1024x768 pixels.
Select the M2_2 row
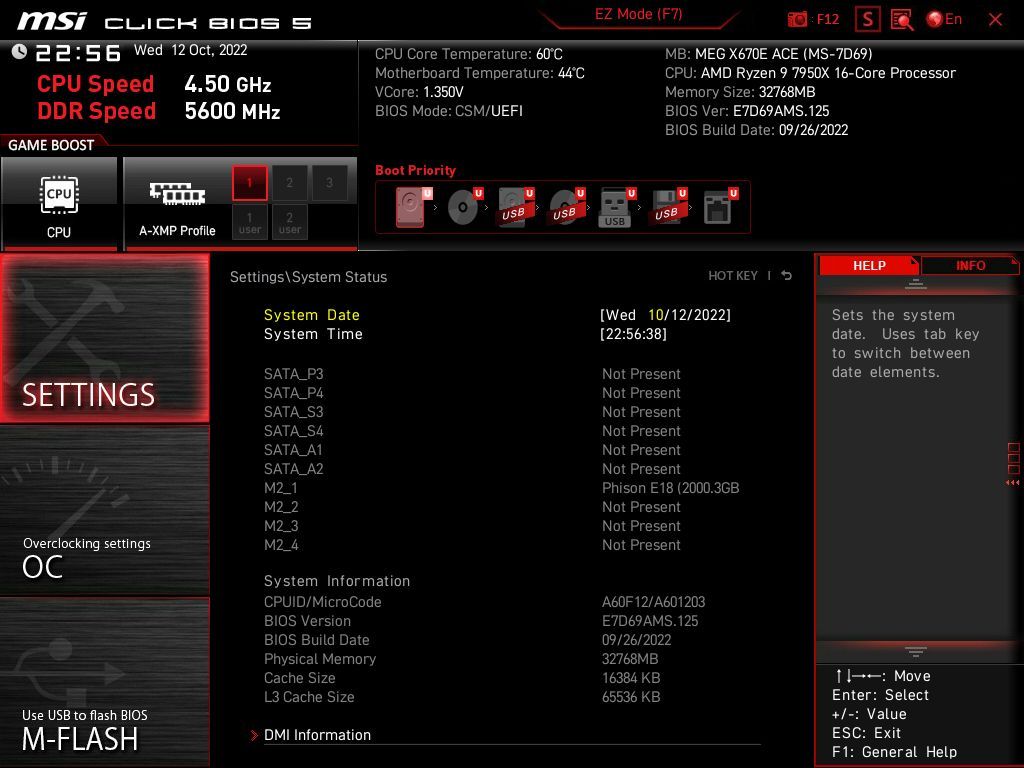pos(472,507)
